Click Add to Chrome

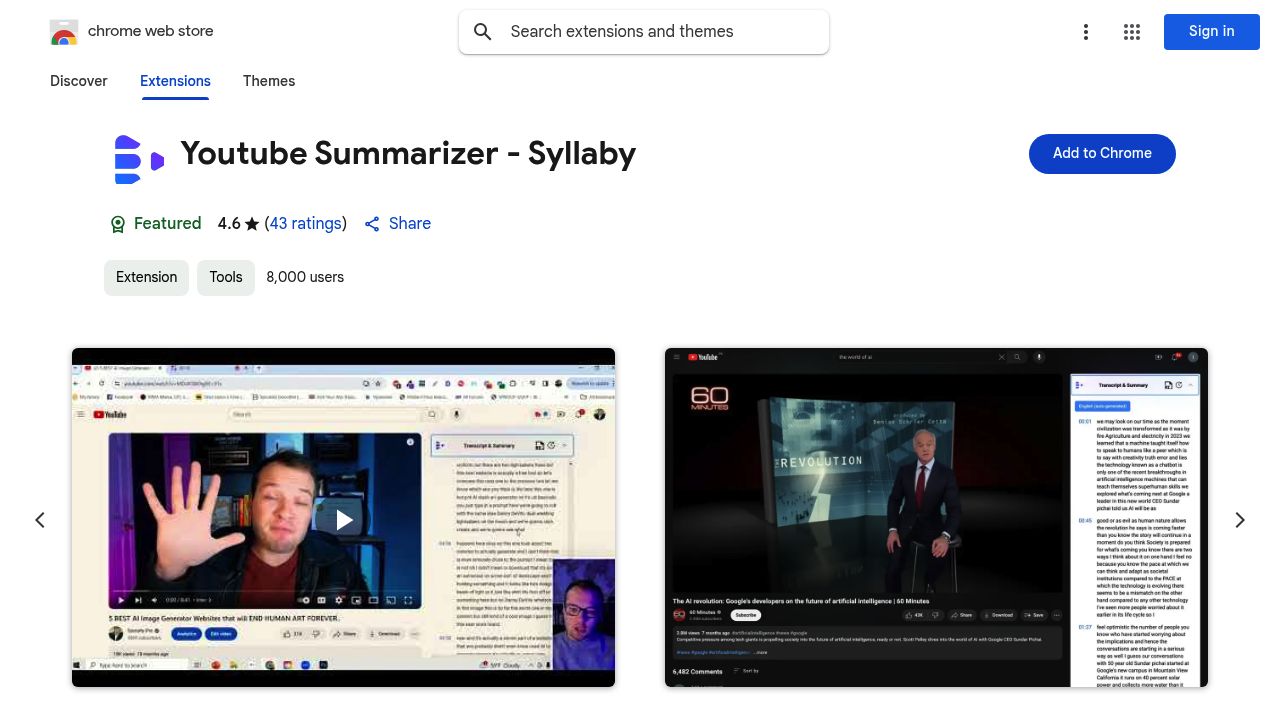[x=1102, y=154]
